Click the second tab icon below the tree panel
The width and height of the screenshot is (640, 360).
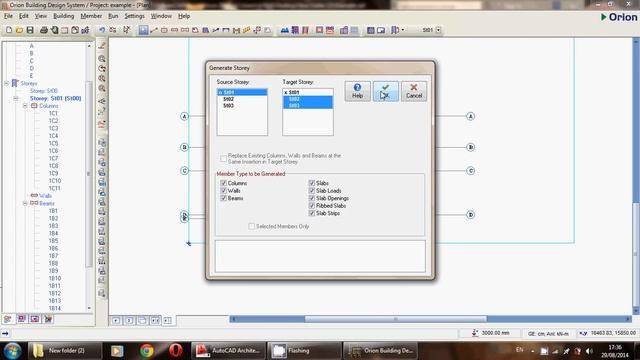click(22, 319)
